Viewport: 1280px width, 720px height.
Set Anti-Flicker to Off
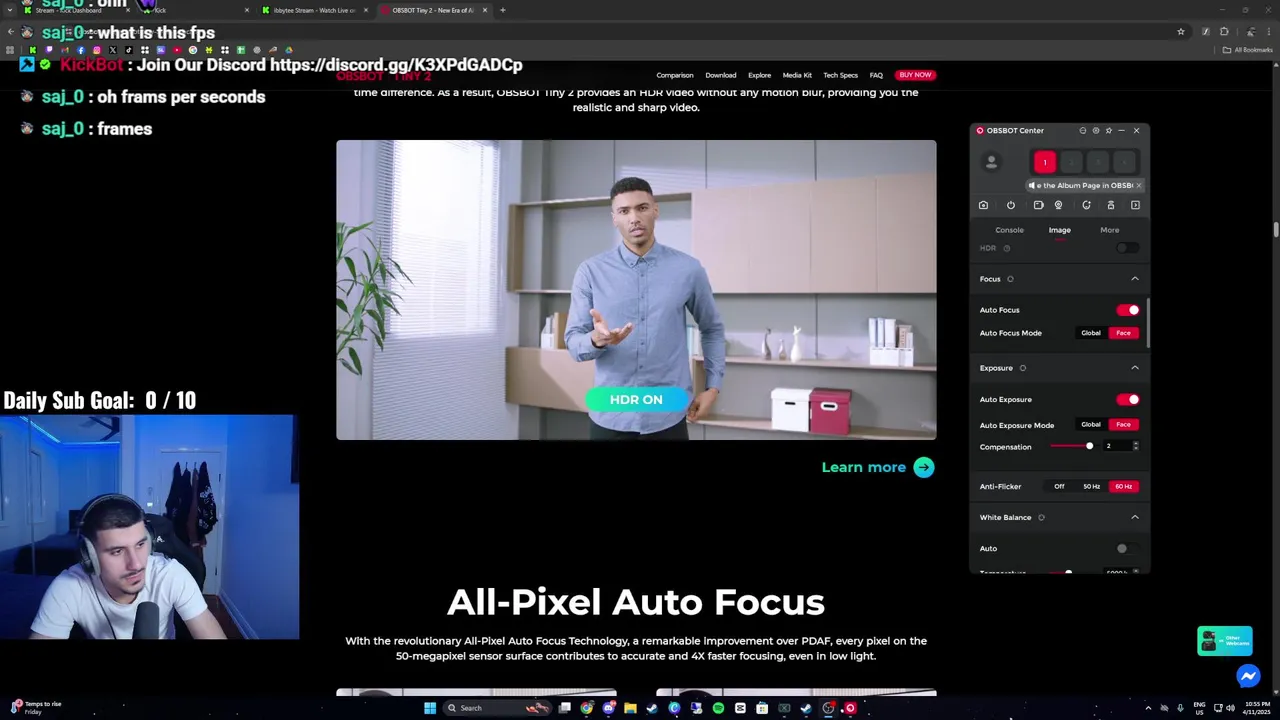point(1059,486)
